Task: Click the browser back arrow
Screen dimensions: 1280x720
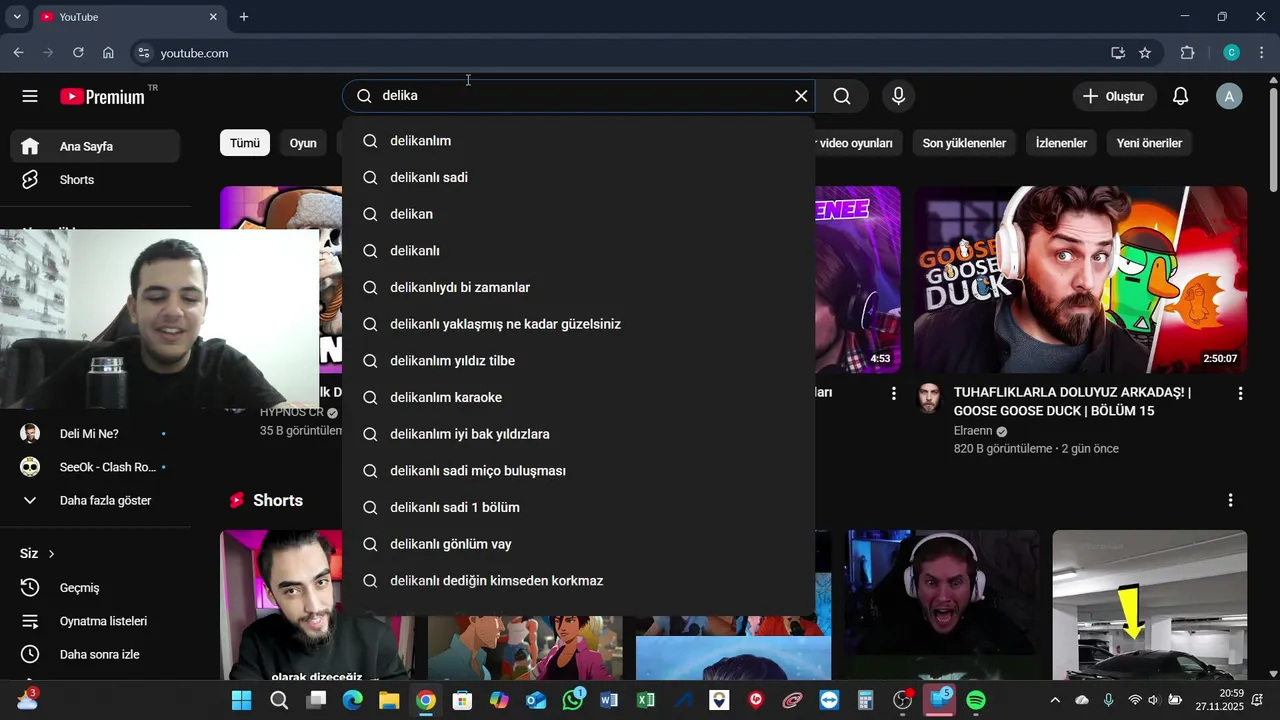Action: 18,53
